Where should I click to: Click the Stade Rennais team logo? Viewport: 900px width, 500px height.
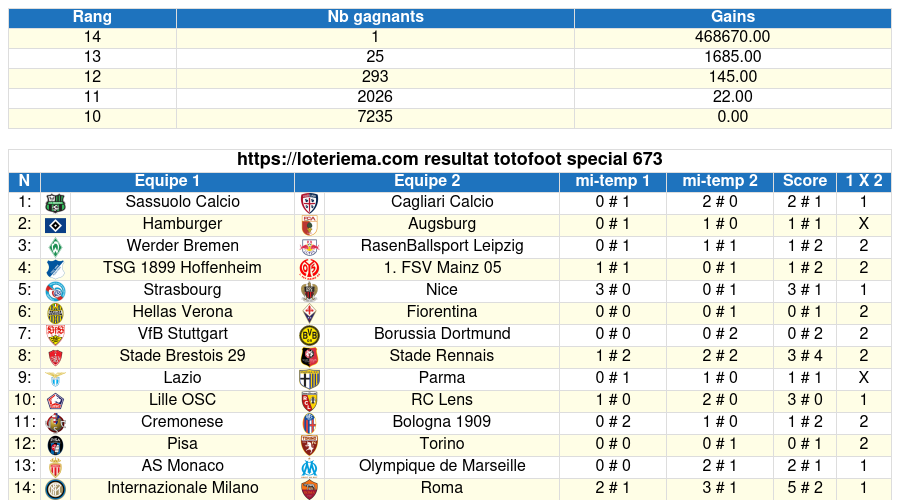tap(309, 357)
